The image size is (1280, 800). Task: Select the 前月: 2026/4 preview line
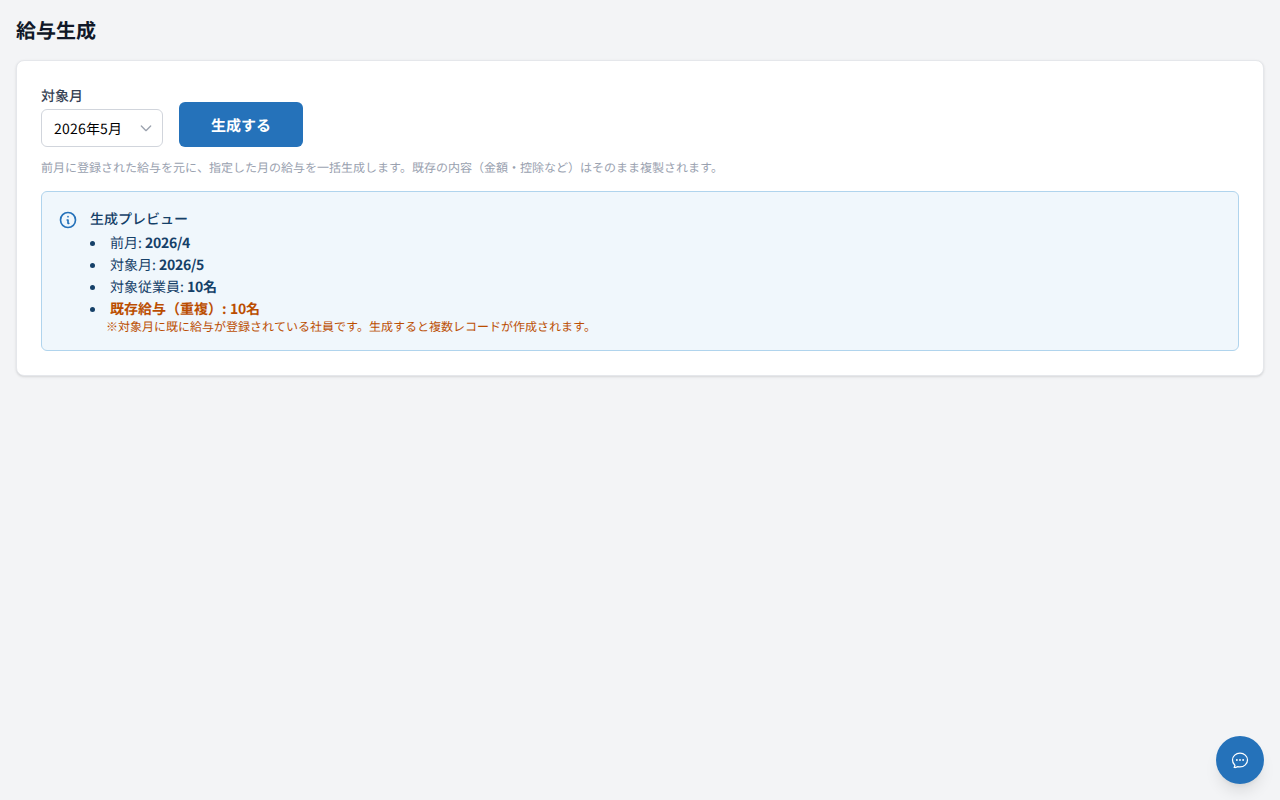tap(150, 243)
